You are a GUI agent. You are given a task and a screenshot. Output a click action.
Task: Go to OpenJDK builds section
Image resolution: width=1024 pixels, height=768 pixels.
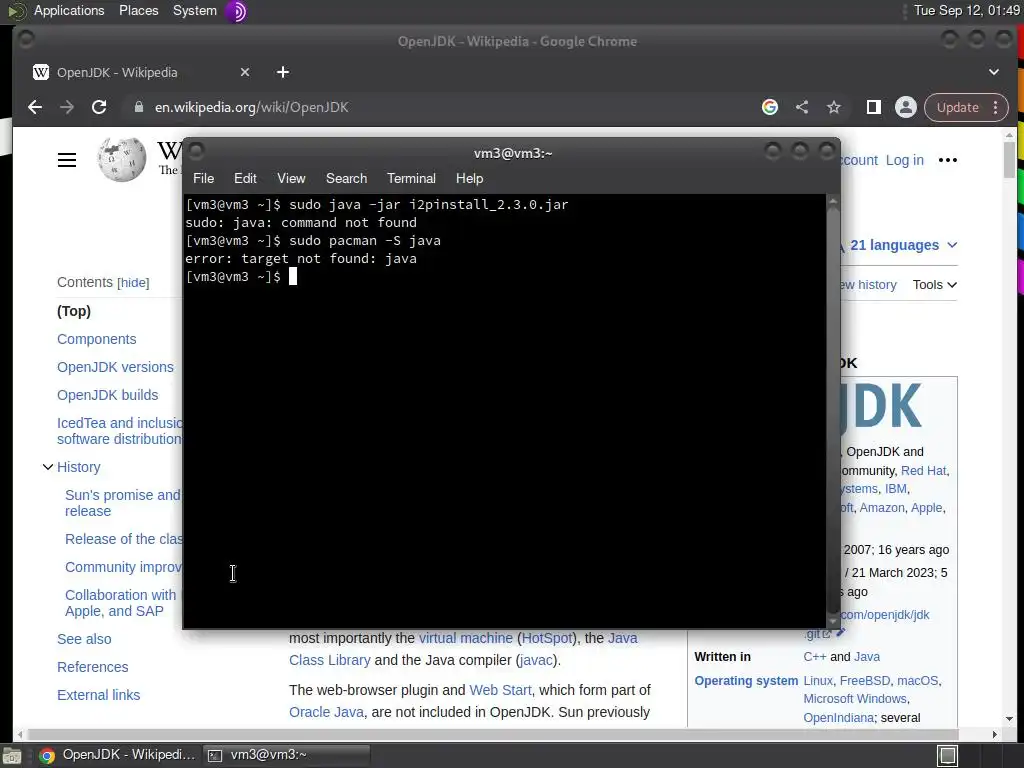coord(108,395)
